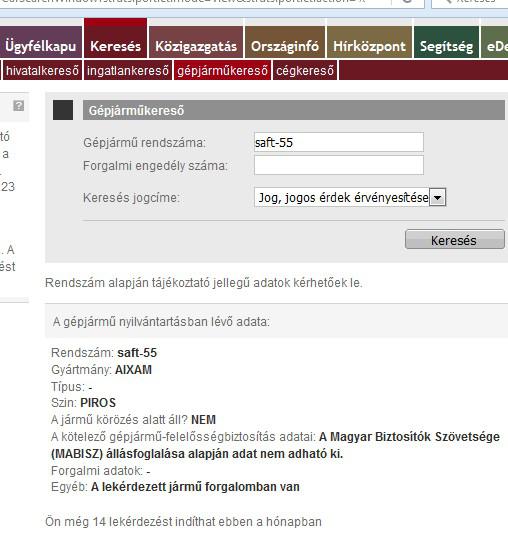Click the körözés alatt áll NEM line
The image size is (508, 542).
point(133,420)
